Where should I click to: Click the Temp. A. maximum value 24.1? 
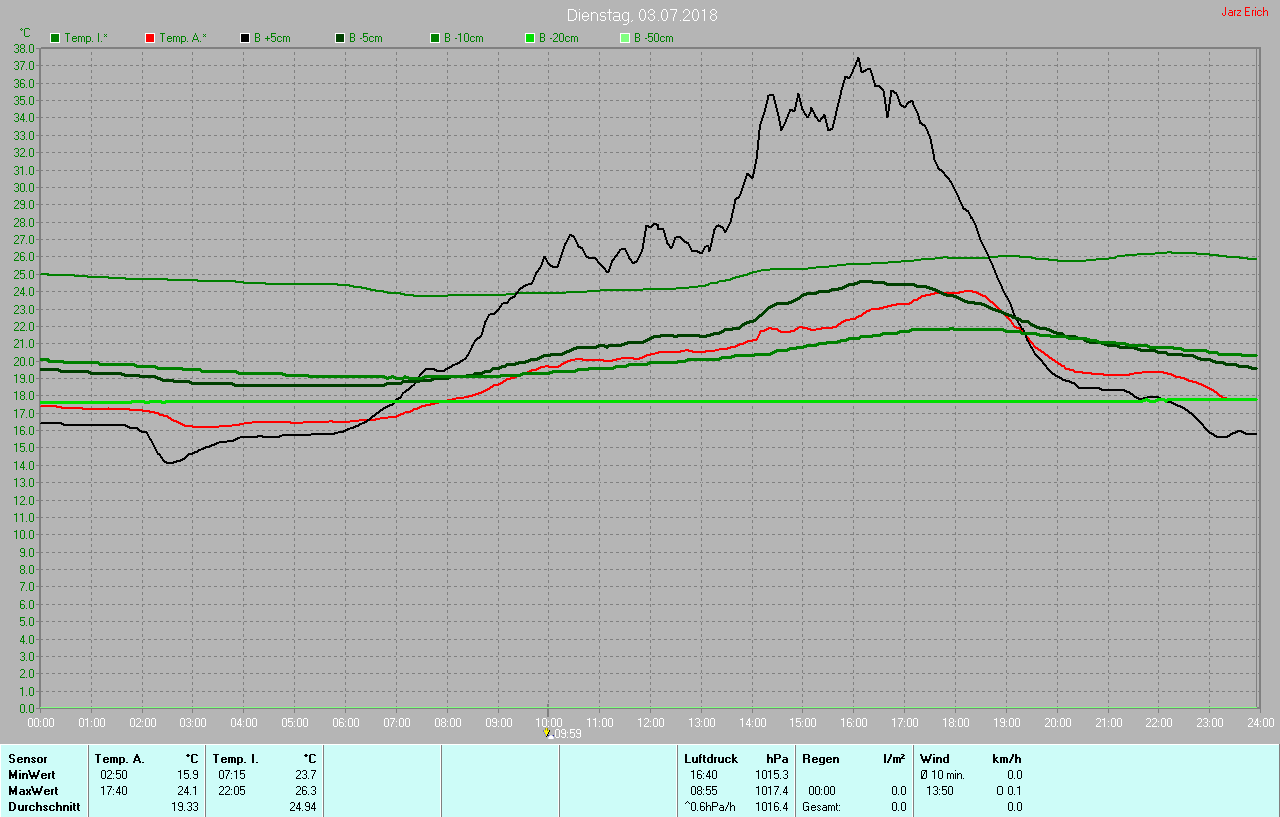point(187,791)
